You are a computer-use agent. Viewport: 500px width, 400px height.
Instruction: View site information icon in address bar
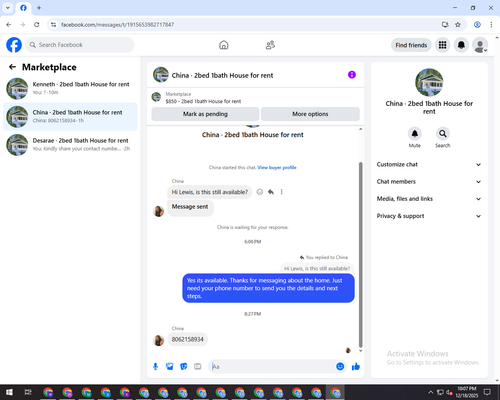point(53,25)
